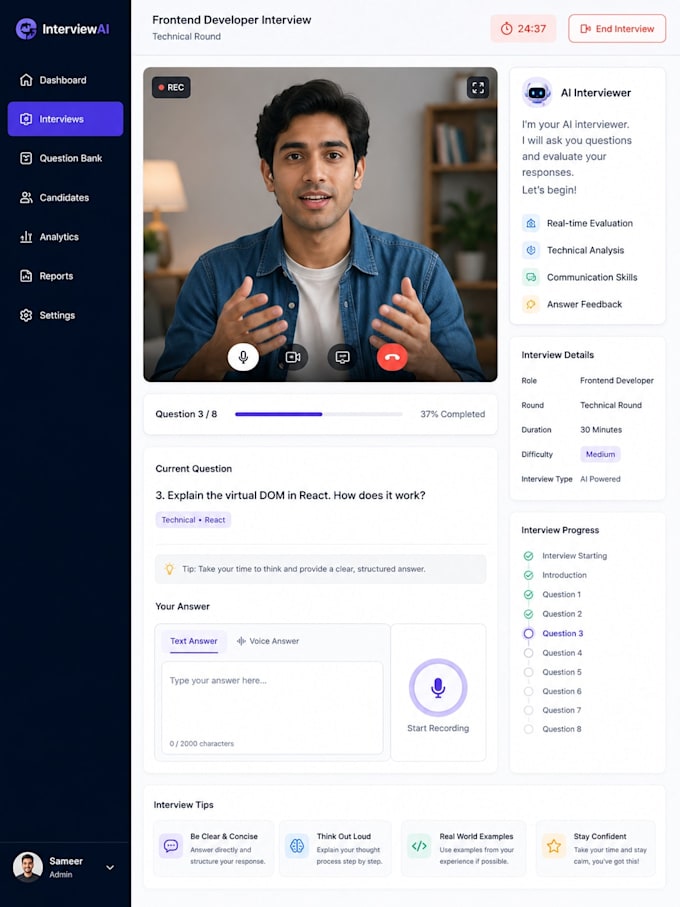
Task: Select Interview Starting progress step
Action: (565, 556)
